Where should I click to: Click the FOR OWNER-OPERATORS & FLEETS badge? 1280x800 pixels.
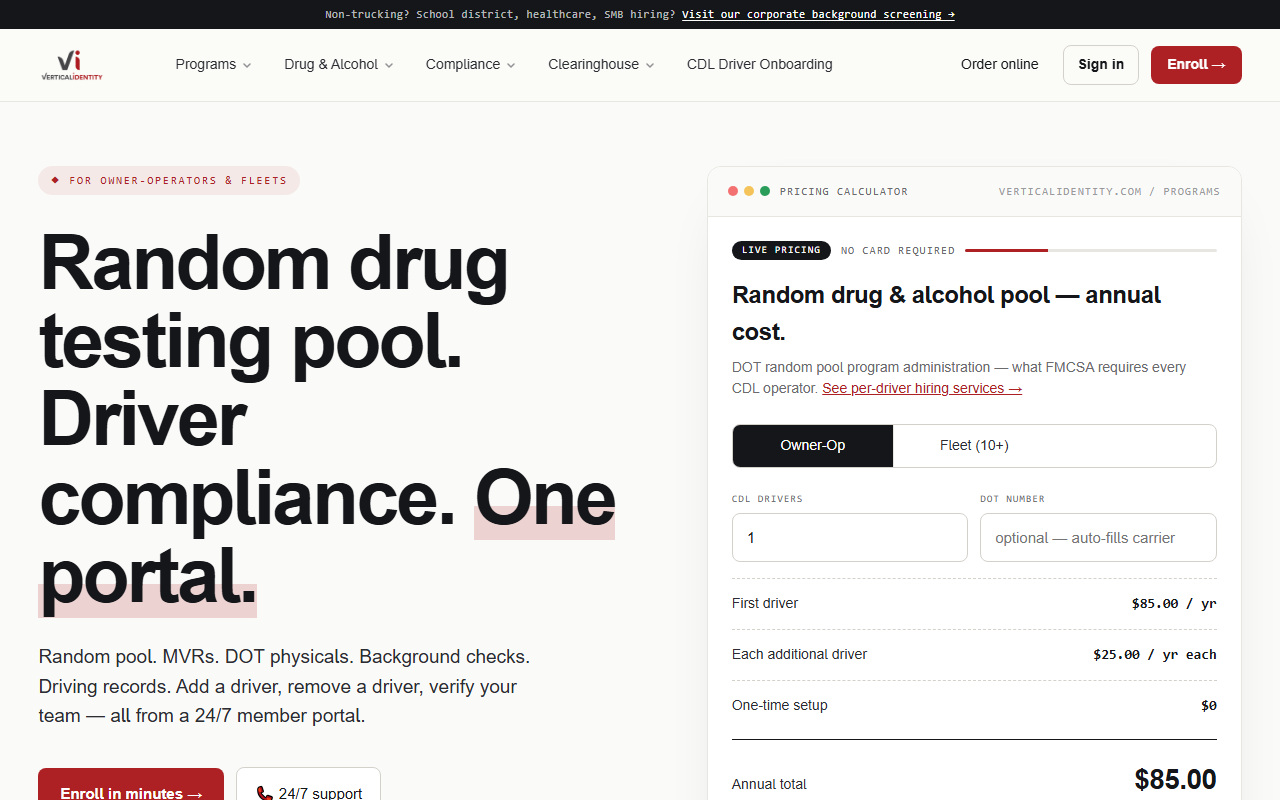[x=169, y=180]
